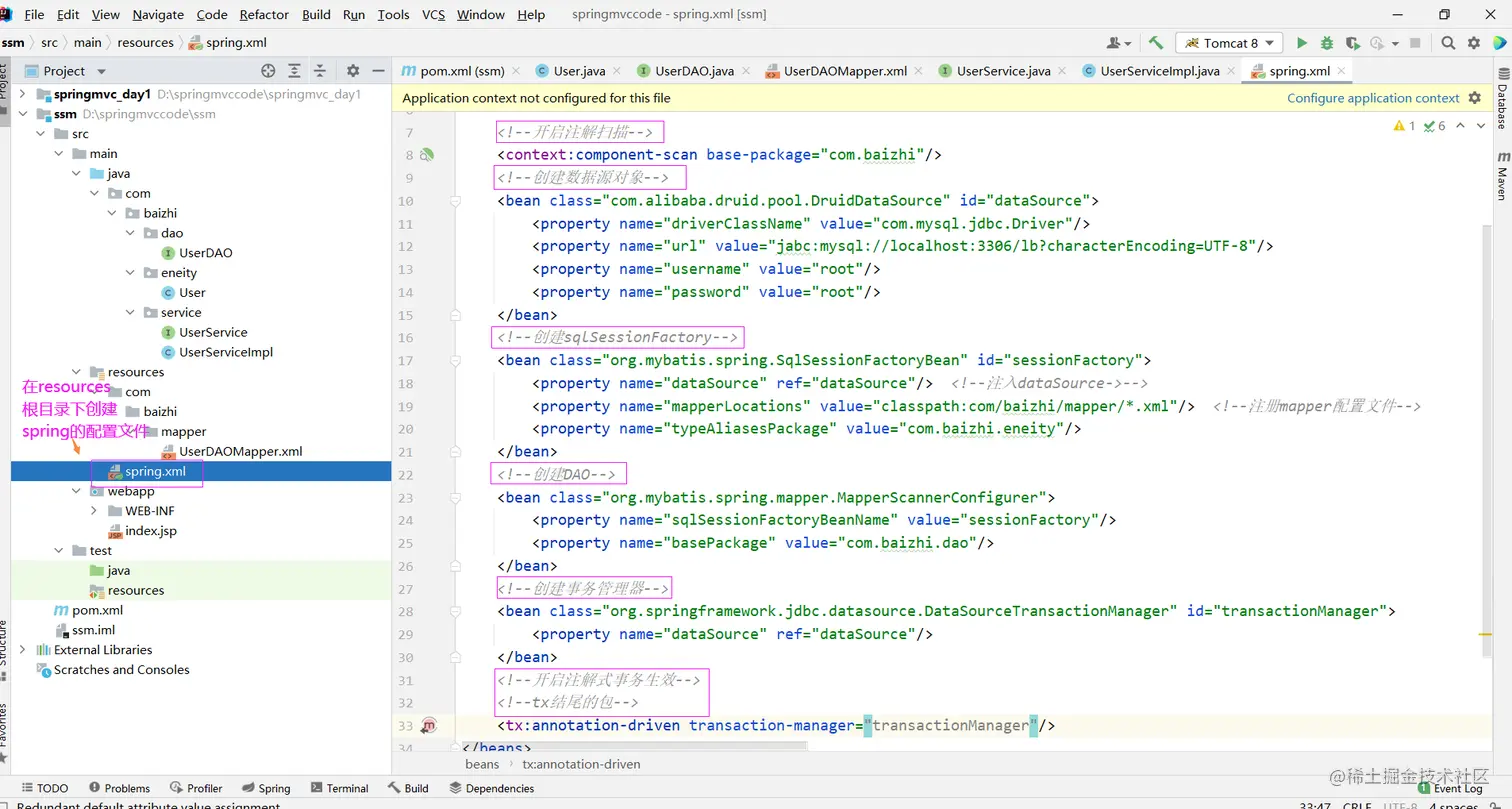Open the Problems tool window
The image size is (1512, 809).
pos(119,788)
